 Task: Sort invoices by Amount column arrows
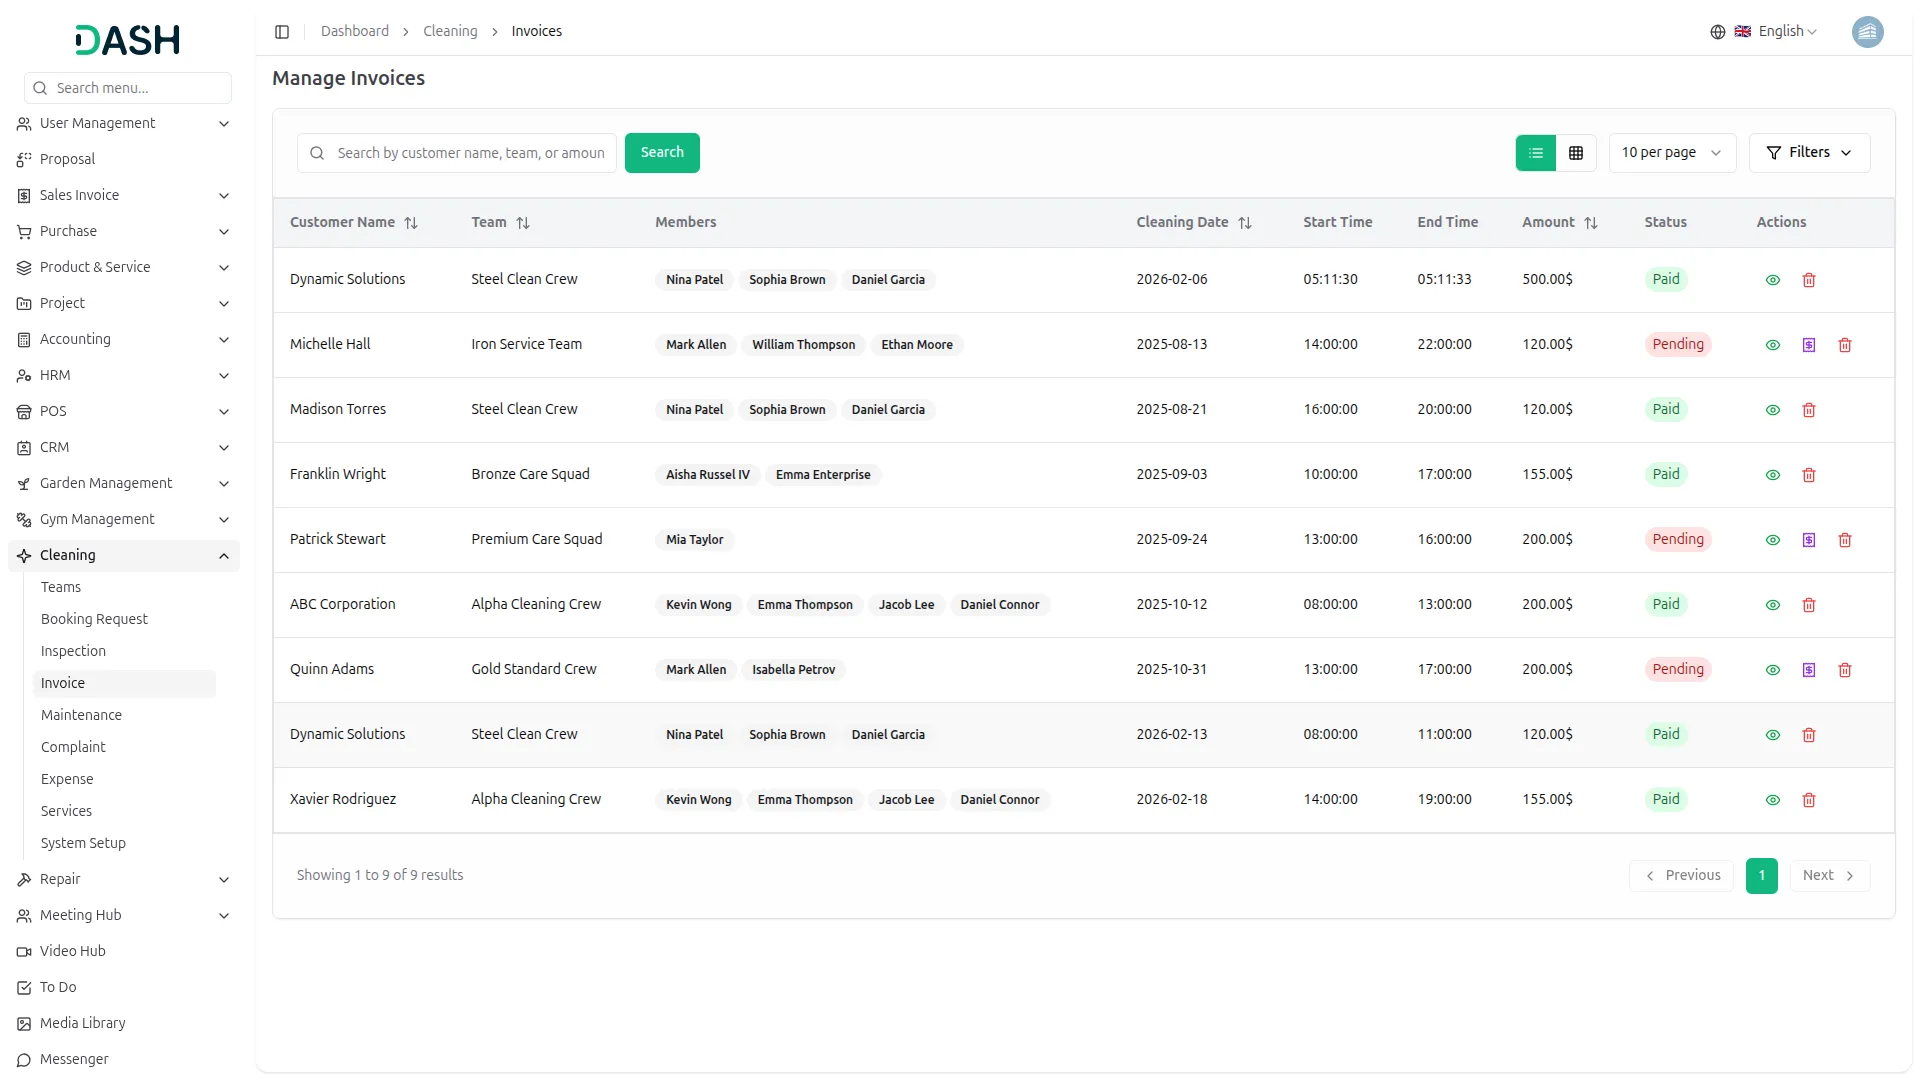1591,223
